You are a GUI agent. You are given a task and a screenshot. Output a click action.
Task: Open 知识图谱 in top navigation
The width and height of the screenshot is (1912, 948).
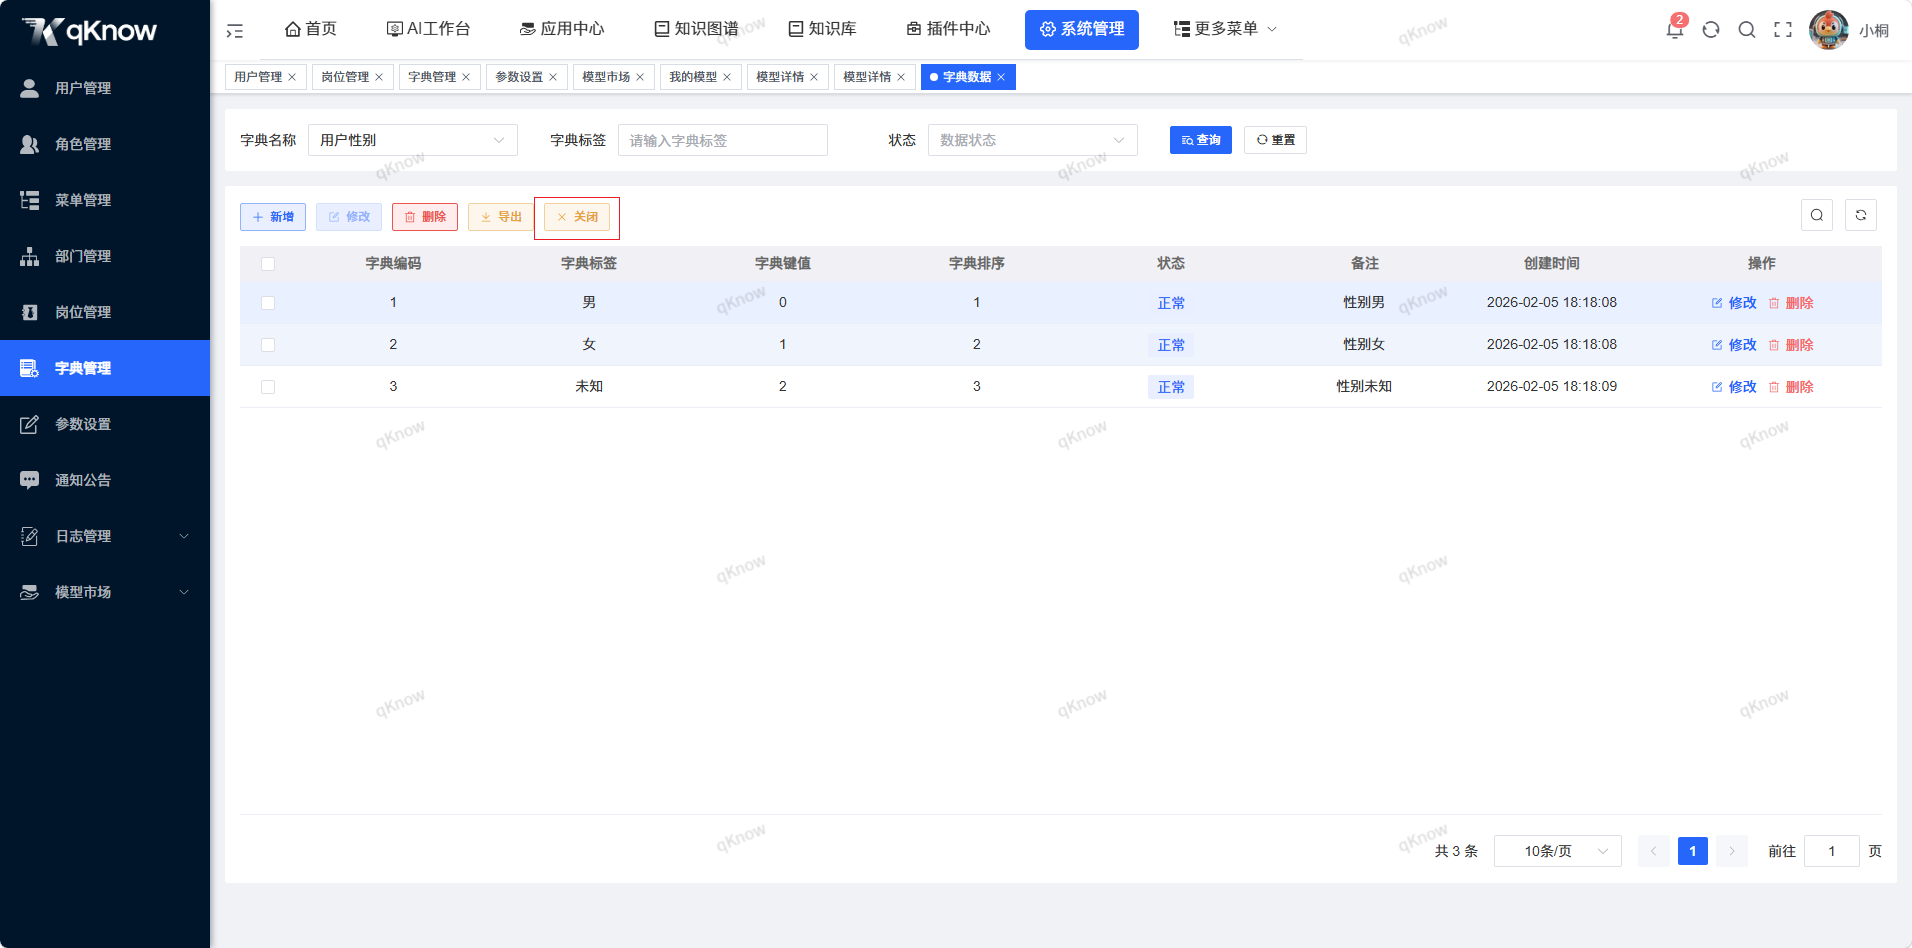point(696,29)
